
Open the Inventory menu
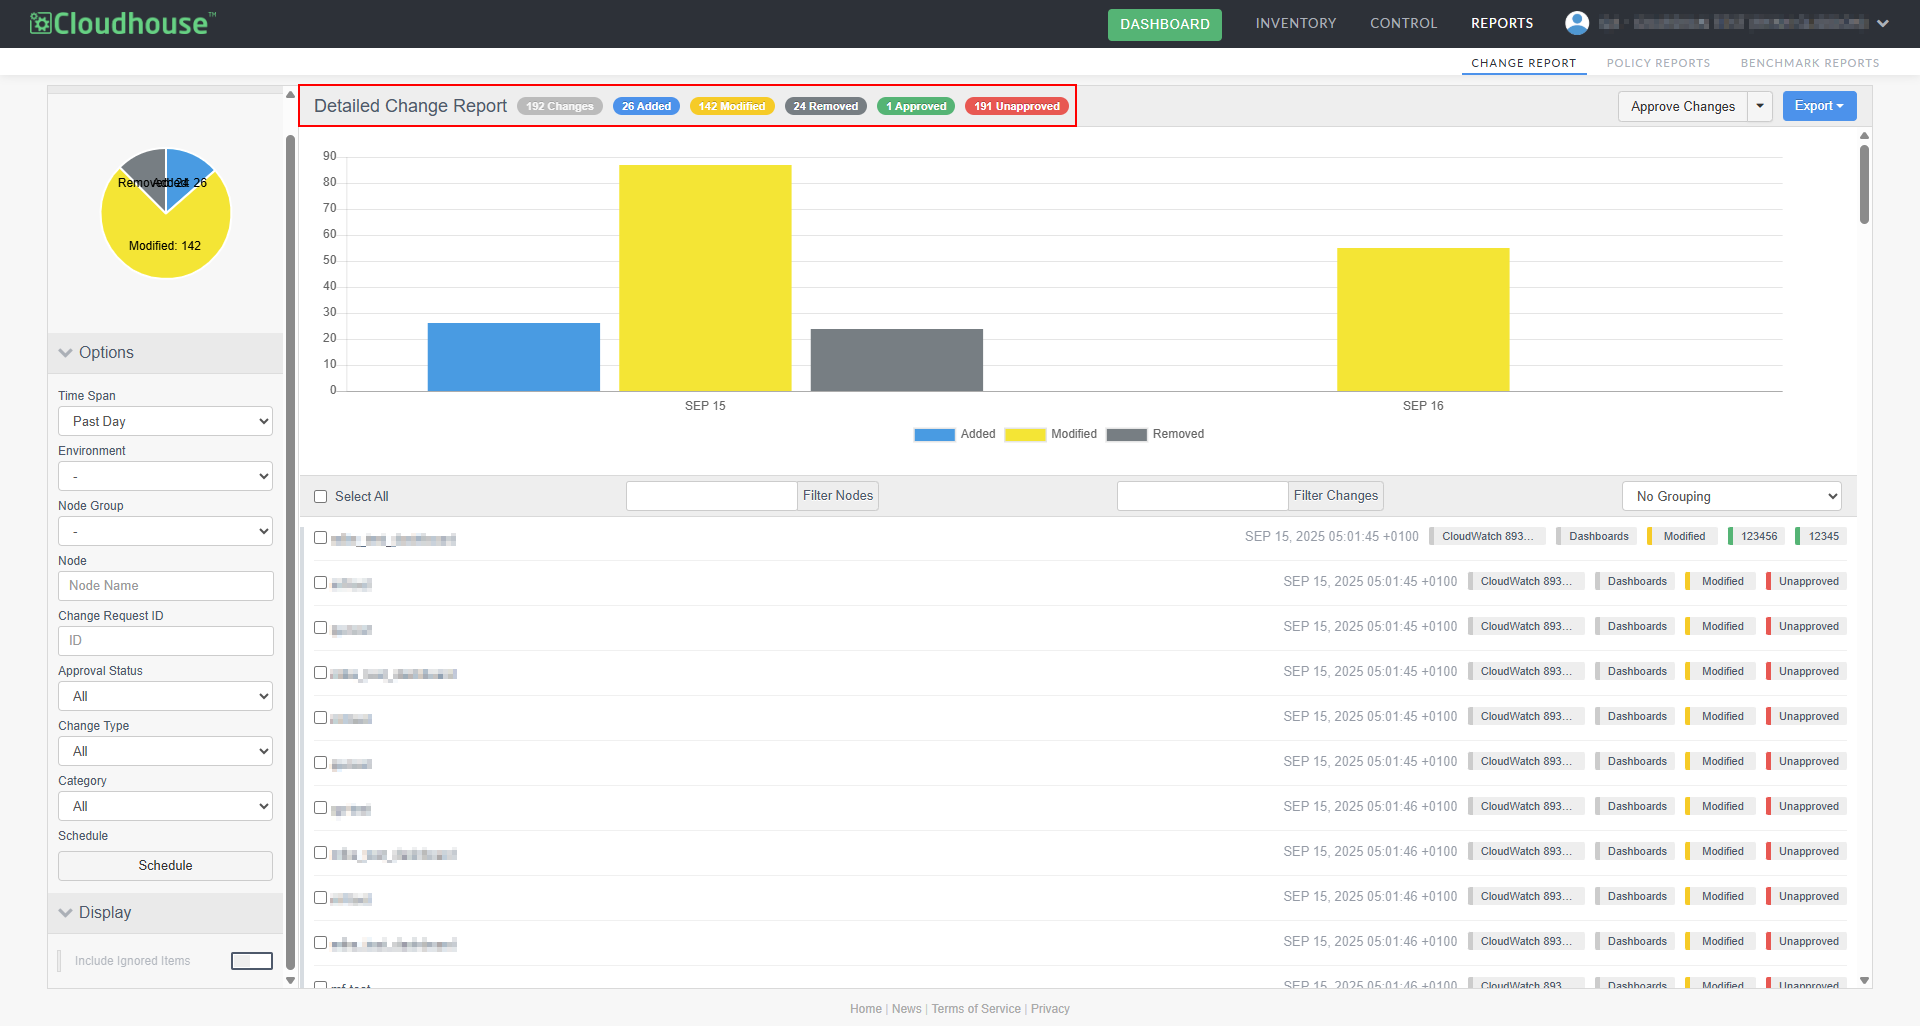pyautogui.click(x=1295, y=23)
